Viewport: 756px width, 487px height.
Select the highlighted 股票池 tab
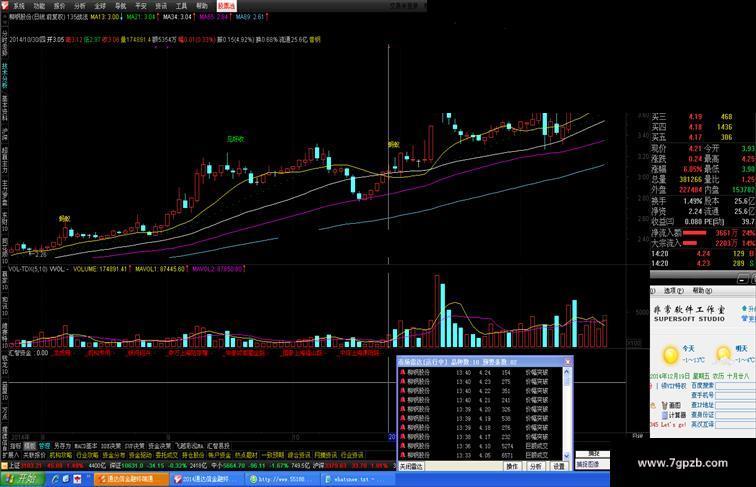tap(226, 6)
